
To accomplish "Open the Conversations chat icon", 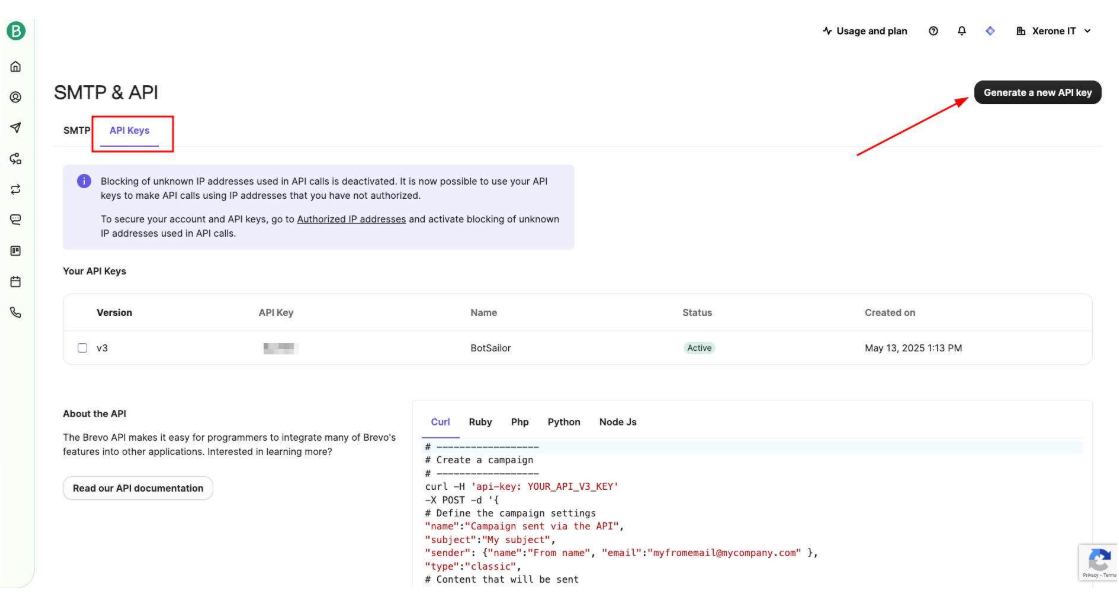I will click(x=16, y=220).
